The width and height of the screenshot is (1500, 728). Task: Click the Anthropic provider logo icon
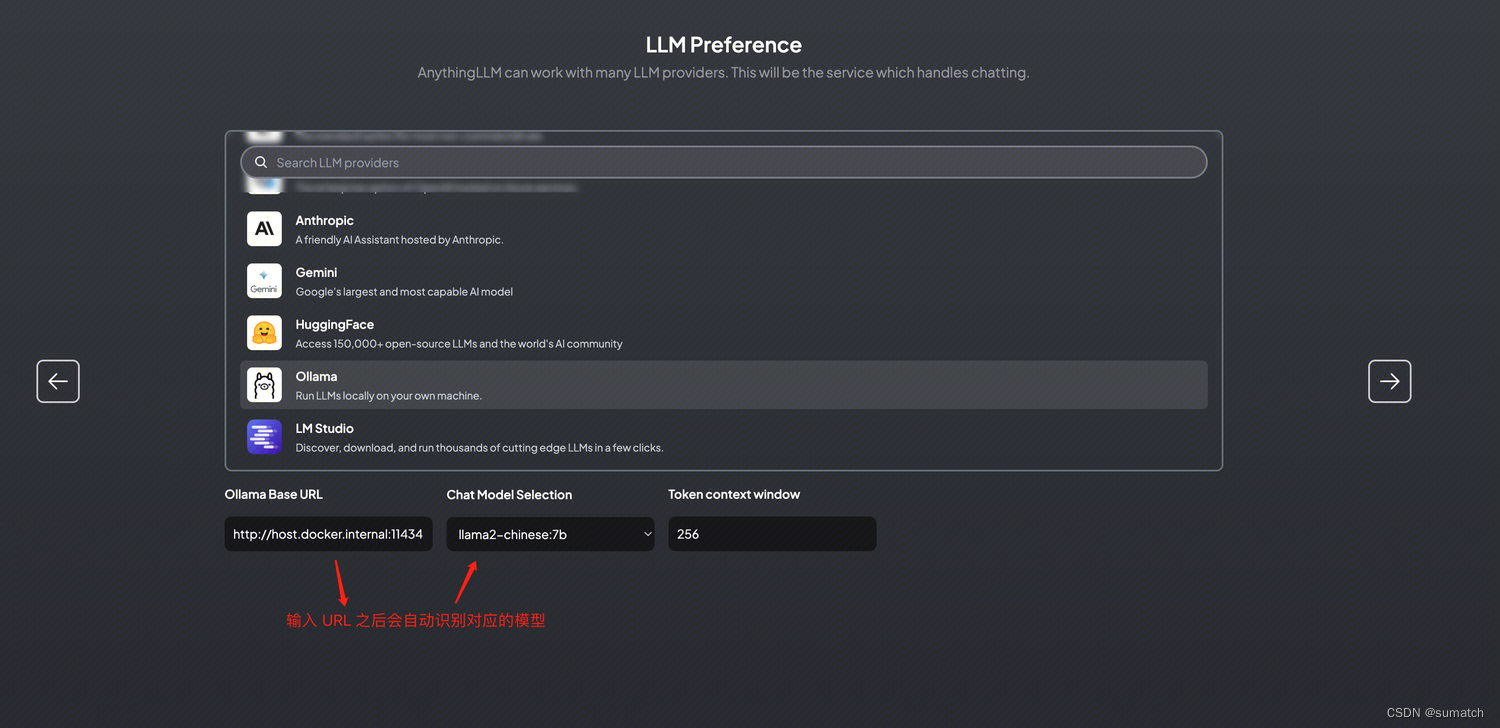pyautogui.click(x=264, y=229)
